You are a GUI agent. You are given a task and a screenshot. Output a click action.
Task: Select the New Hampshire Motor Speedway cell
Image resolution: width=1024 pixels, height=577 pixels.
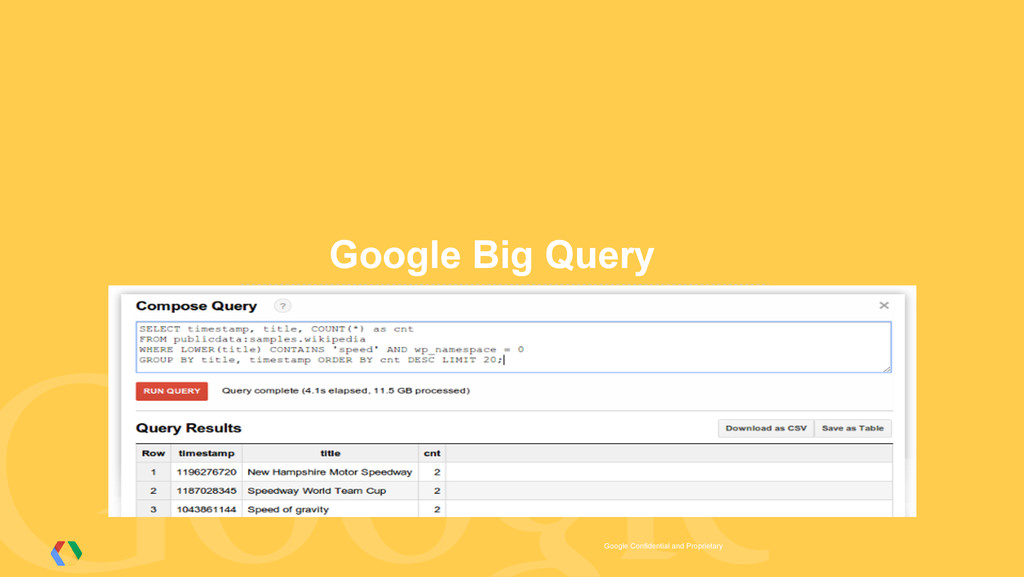(x=330, y=472)
